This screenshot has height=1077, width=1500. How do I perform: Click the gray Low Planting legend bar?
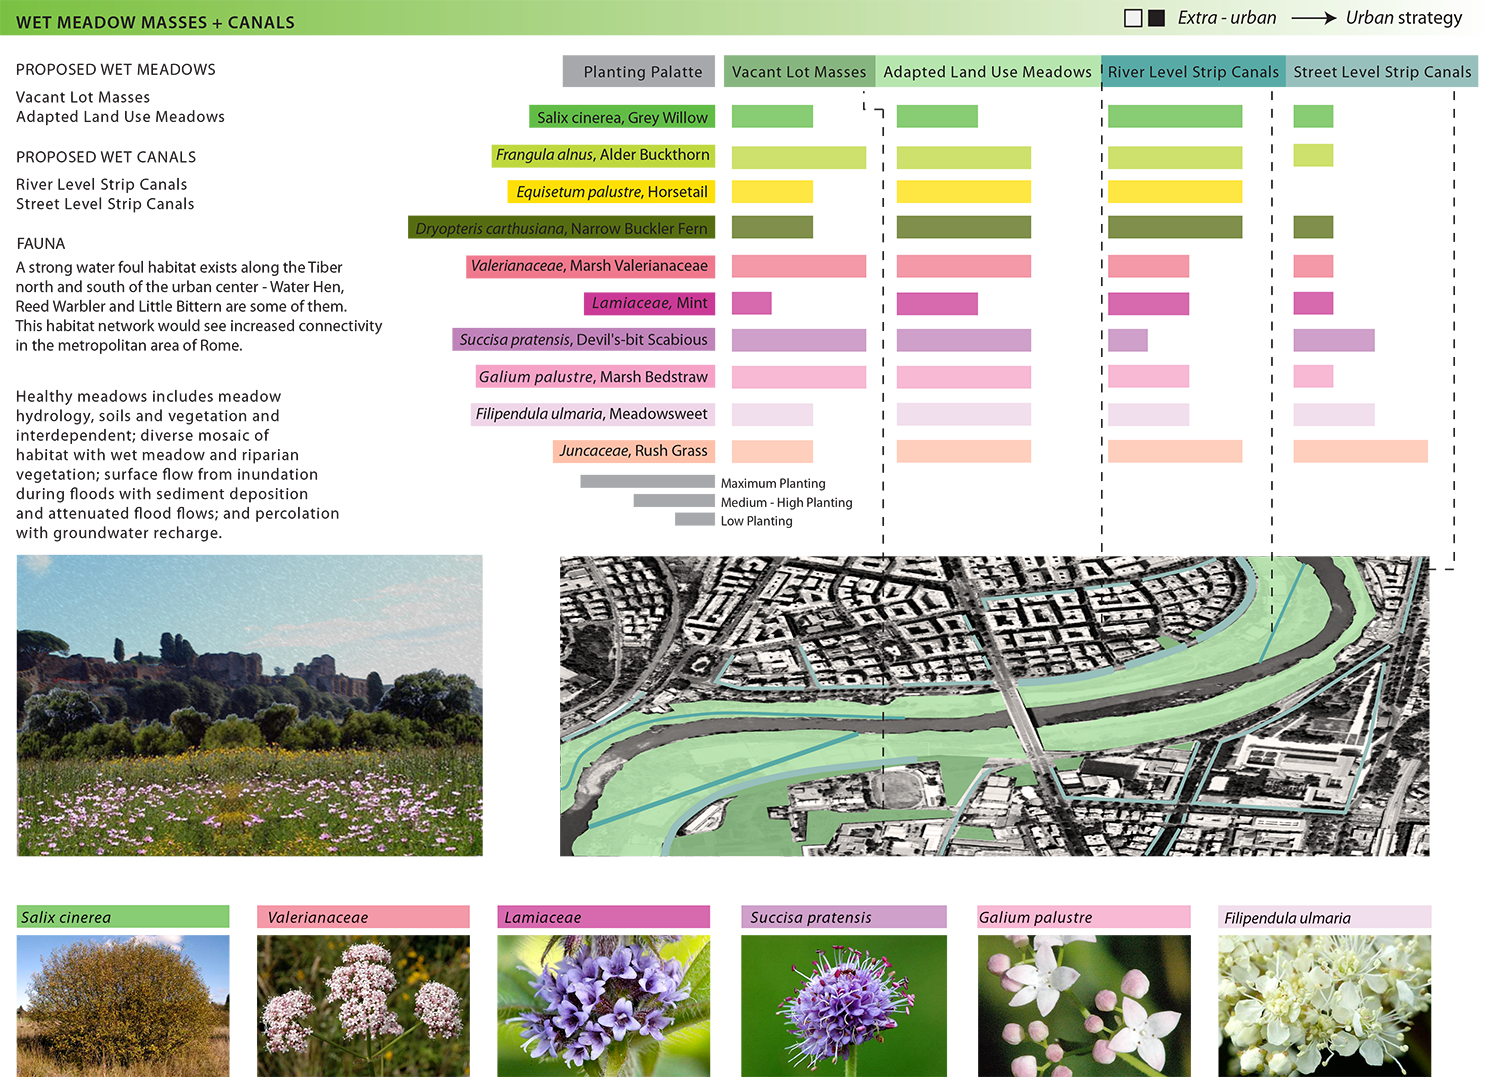tap(695, 519)
